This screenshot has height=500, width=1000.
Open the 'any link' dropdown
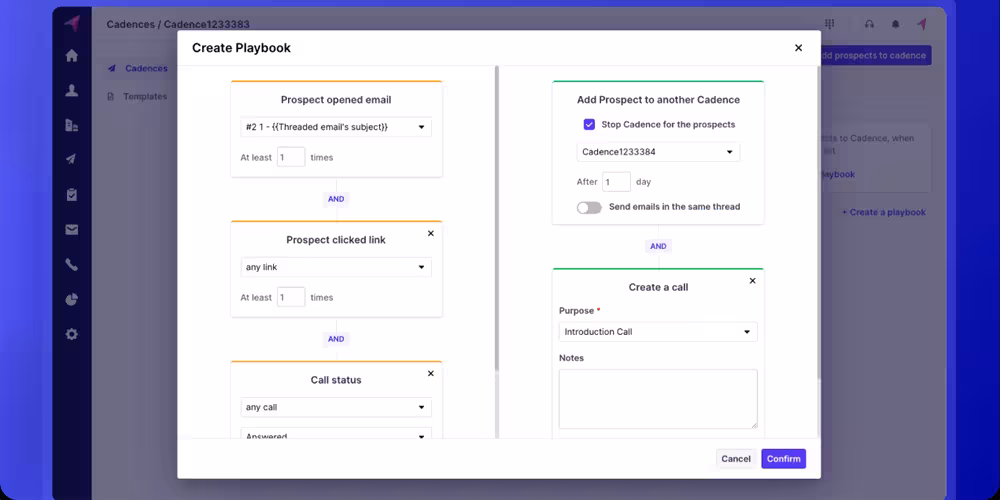pyautogui.click(x=336, y=267)
